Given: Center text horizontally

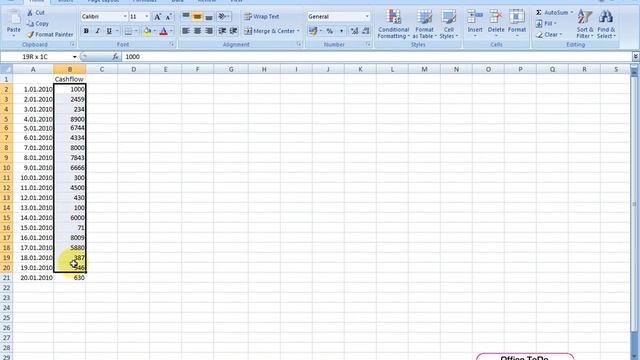Looking at the screenshot, I should pos(197,31).
